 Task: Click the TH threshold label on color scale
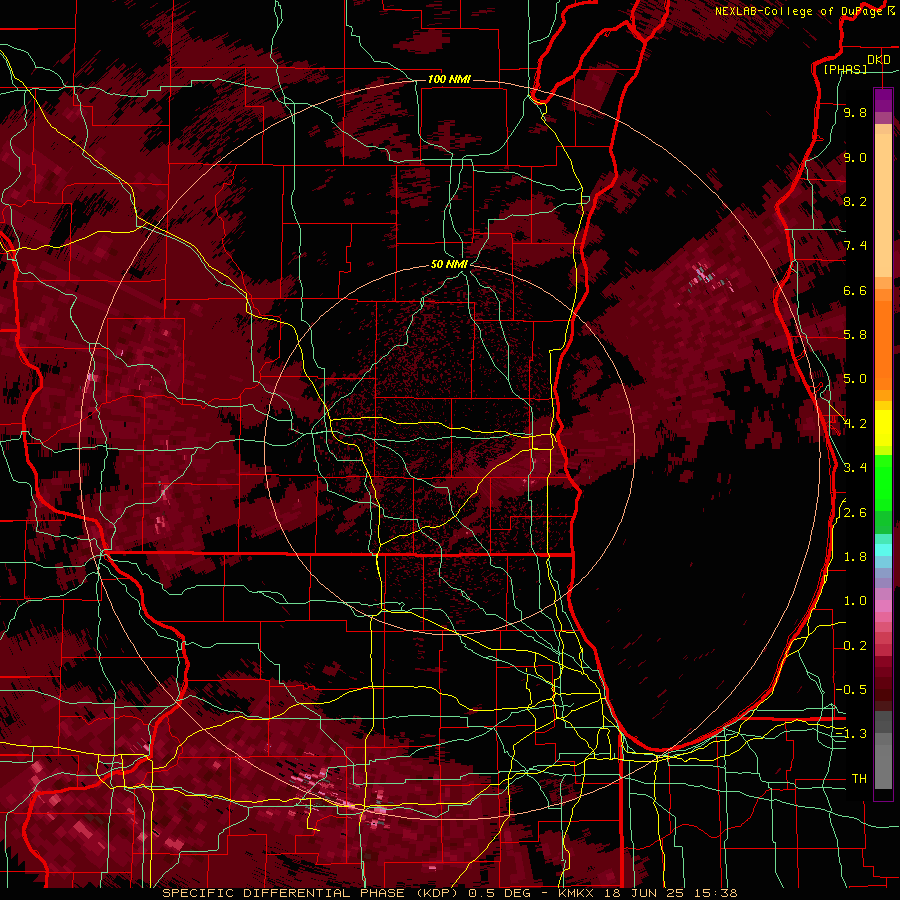(x=859, y=779)
